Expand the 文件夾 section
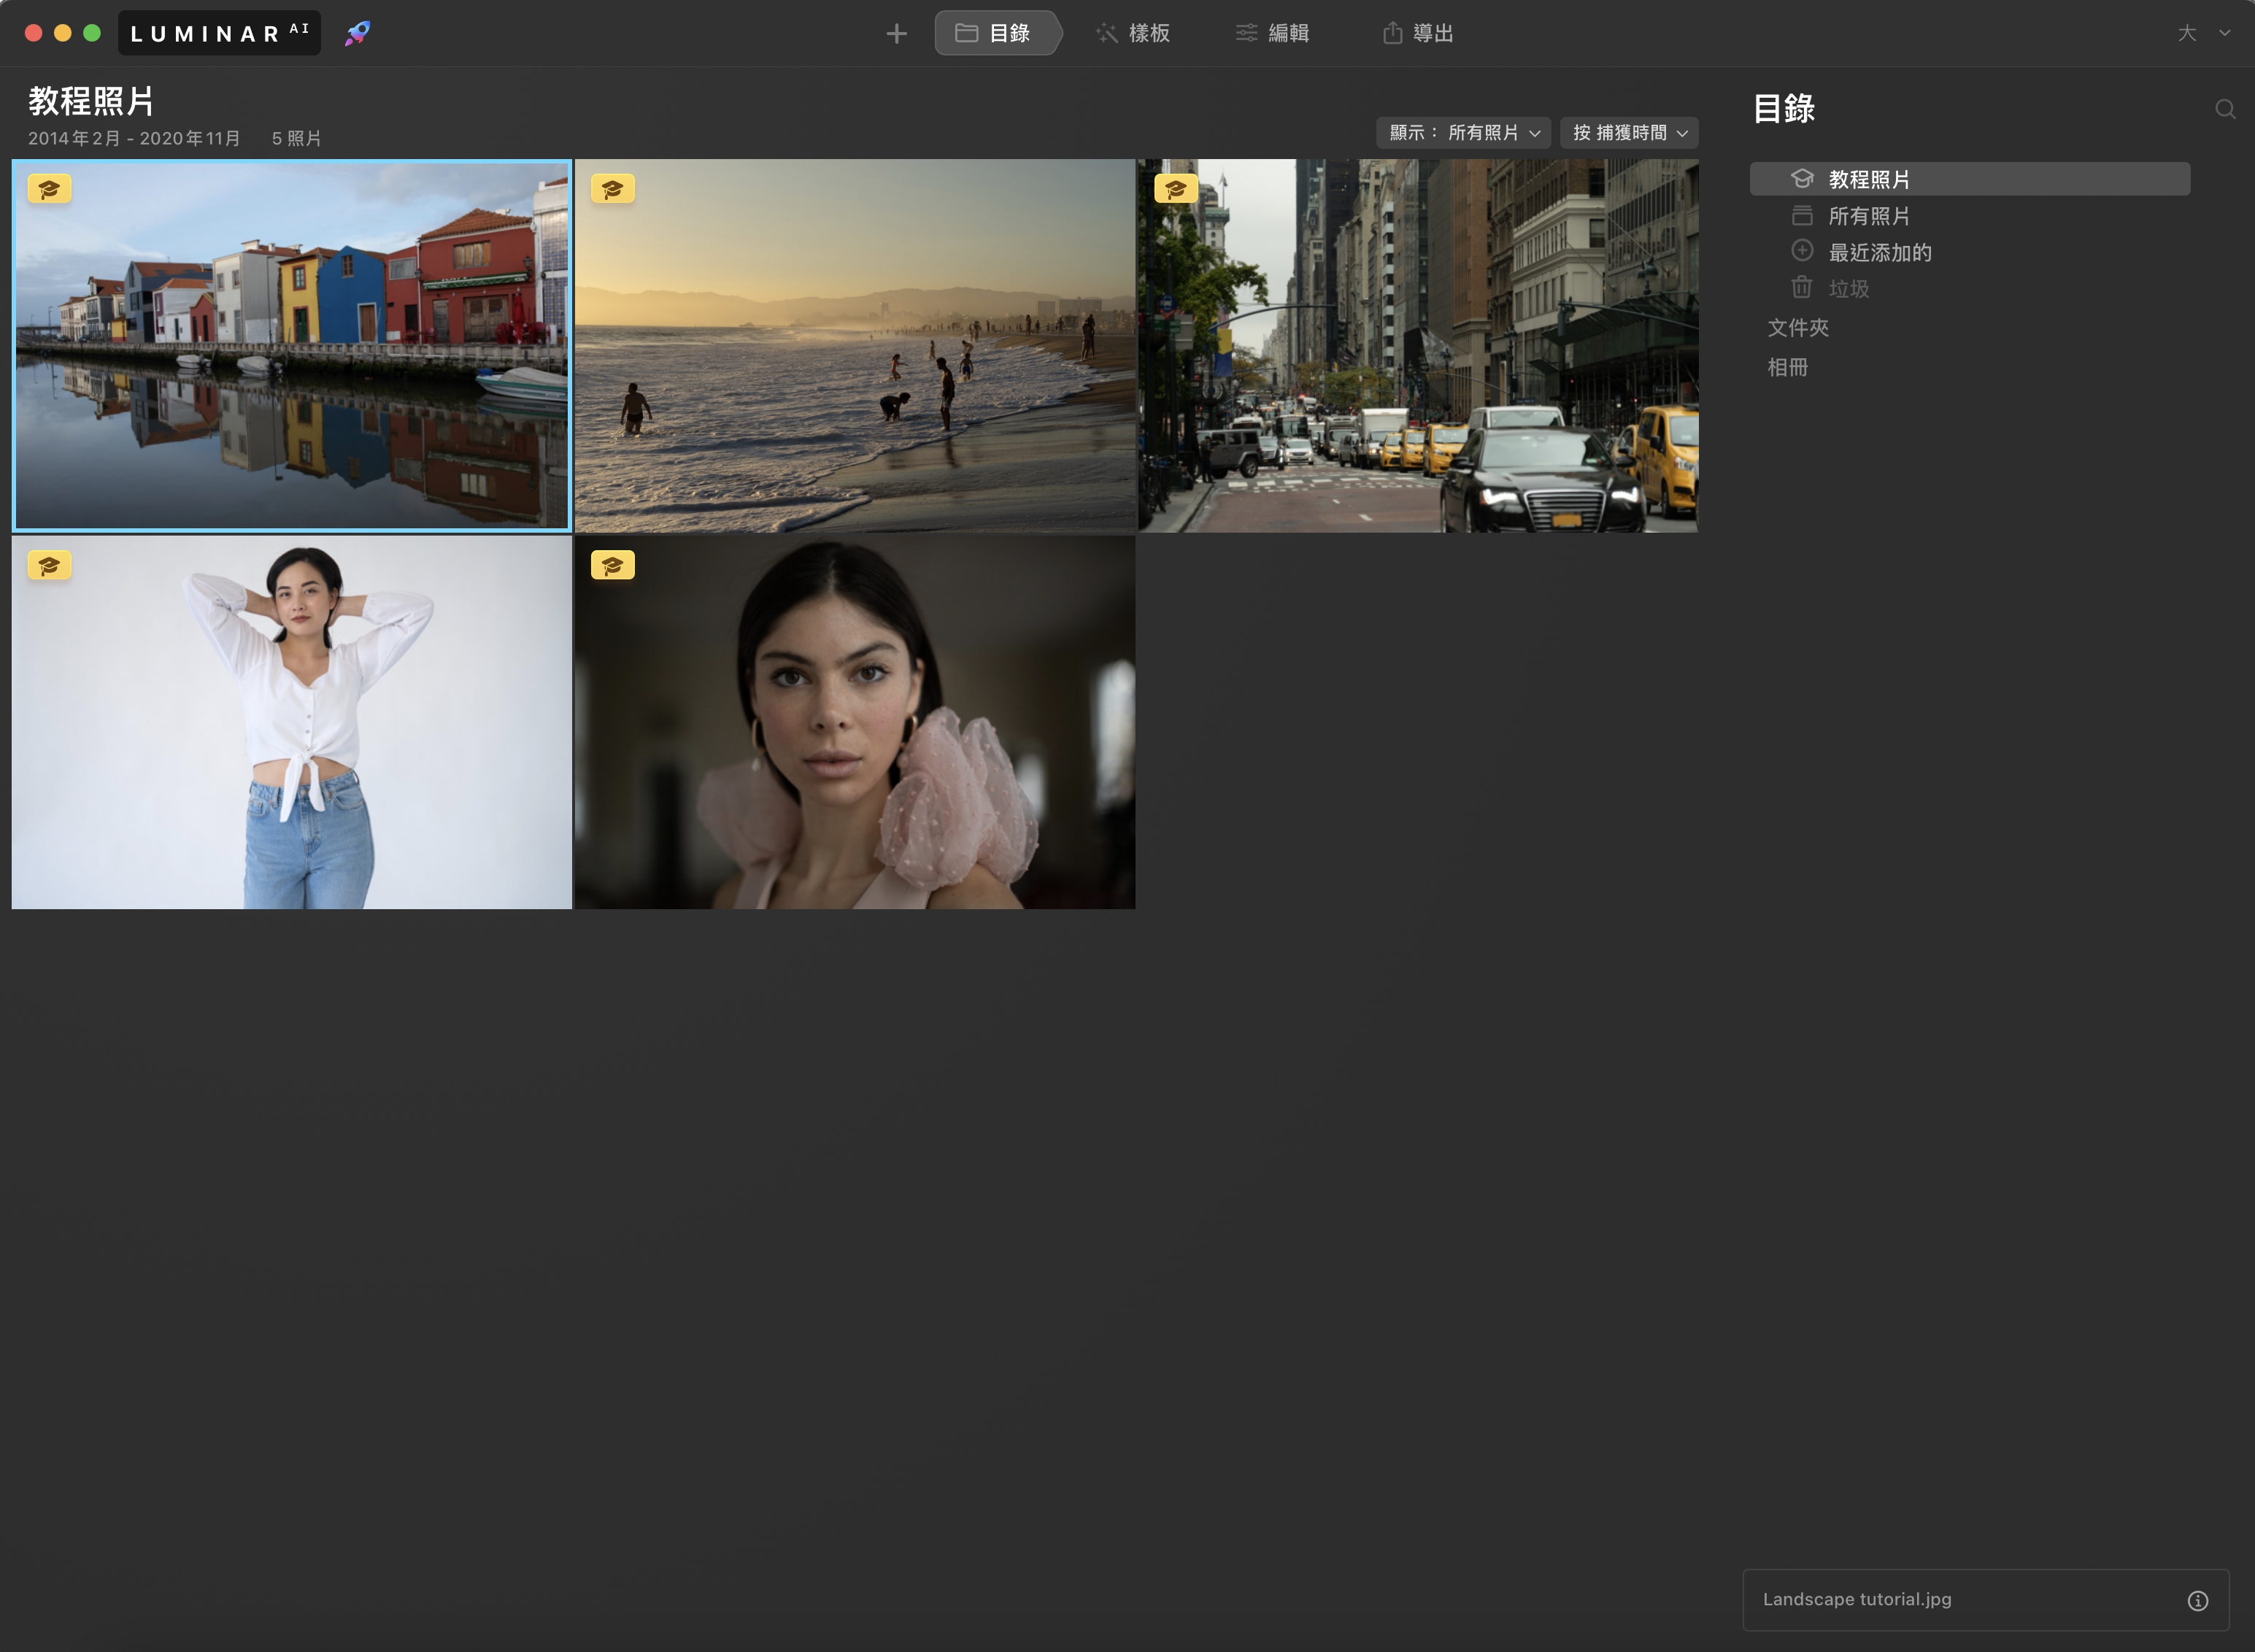The image size is (2255, 1652). pyautogui.click(x=1797, y=328)
